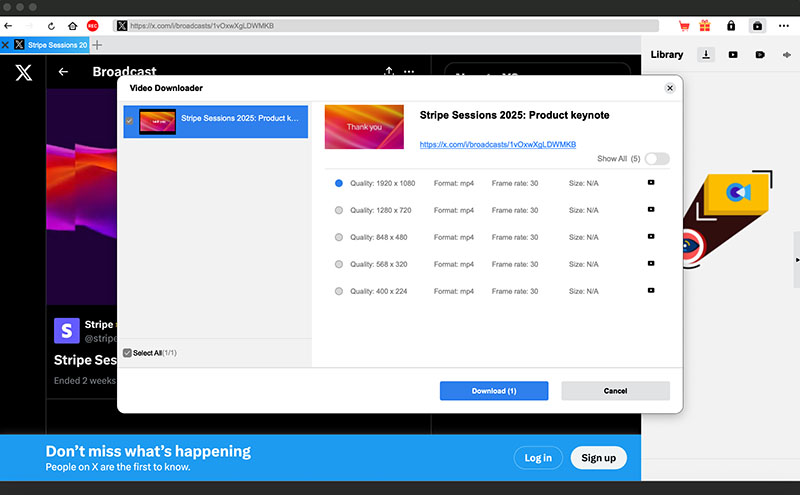Choose the 400 x 224 quality option
Viewport: 800px width, 495px height.
pyautogui.click(x=339, y=291)
